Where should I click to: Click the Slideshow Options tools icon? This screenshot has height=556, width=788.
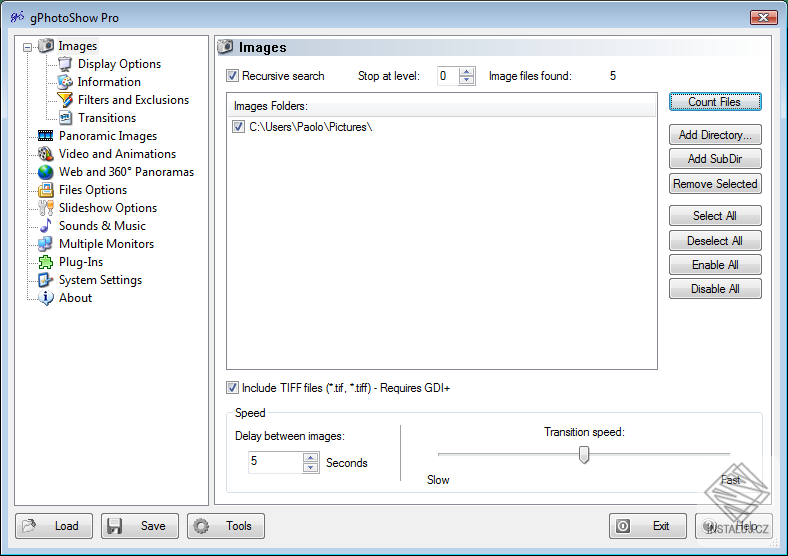click(x=46, y=208)
